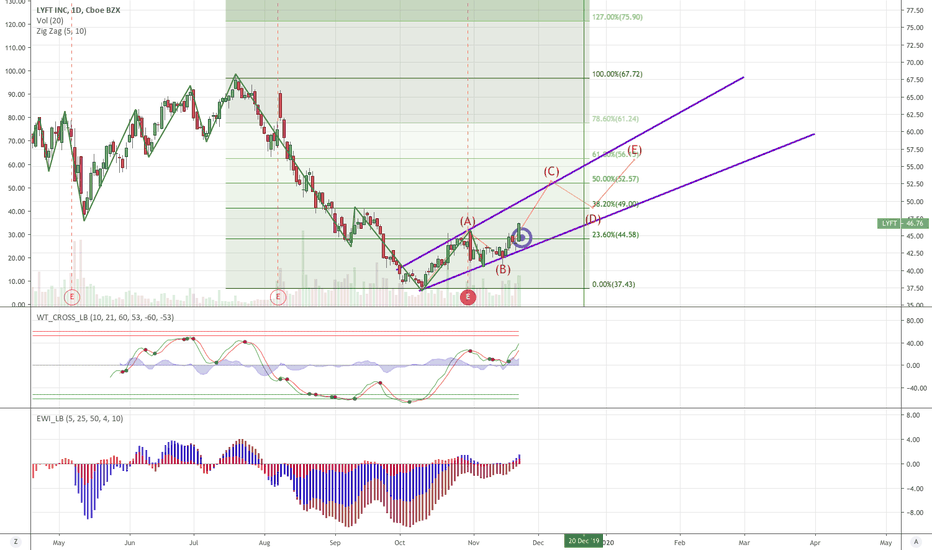Click the LYFT INC, 1D, Cboe BZX title
The height and width of the screenshot is (550, 932).
pyautogui.click(x=78, y=10)
